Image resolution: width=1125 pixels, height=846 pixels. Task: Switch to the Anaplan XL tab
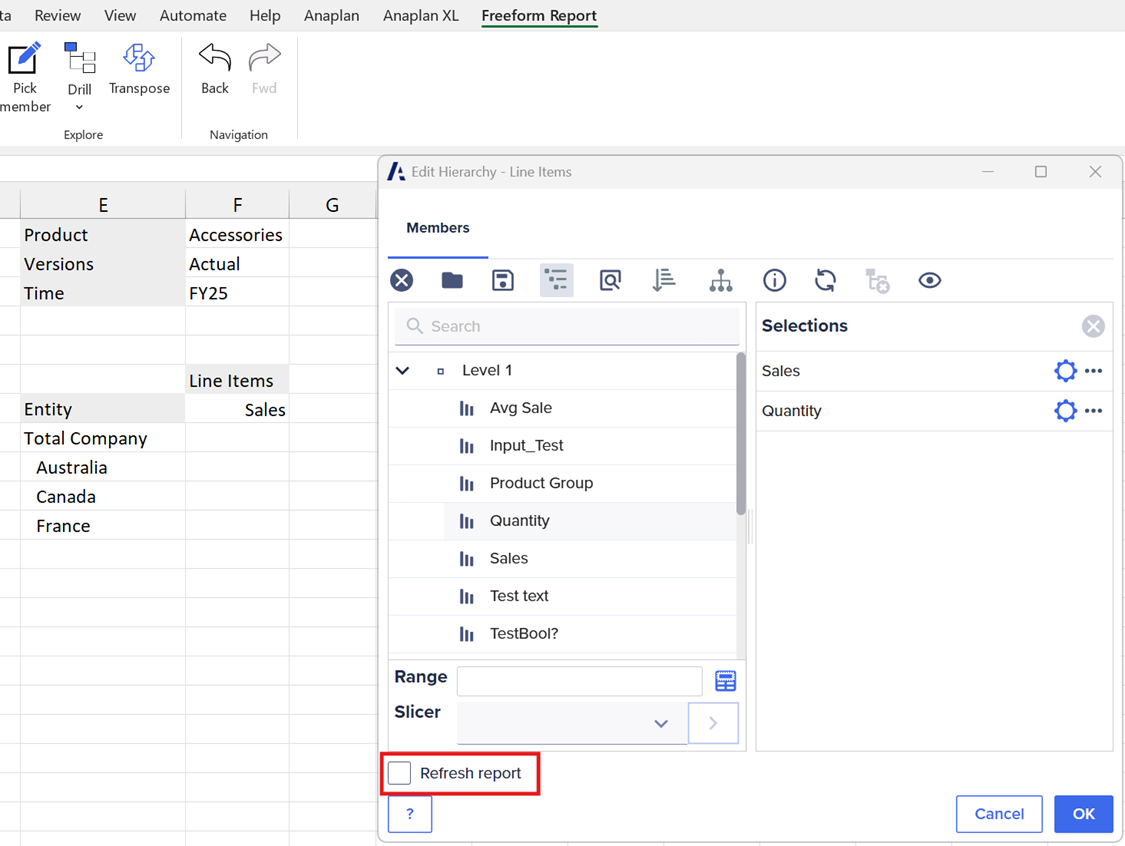420,16
